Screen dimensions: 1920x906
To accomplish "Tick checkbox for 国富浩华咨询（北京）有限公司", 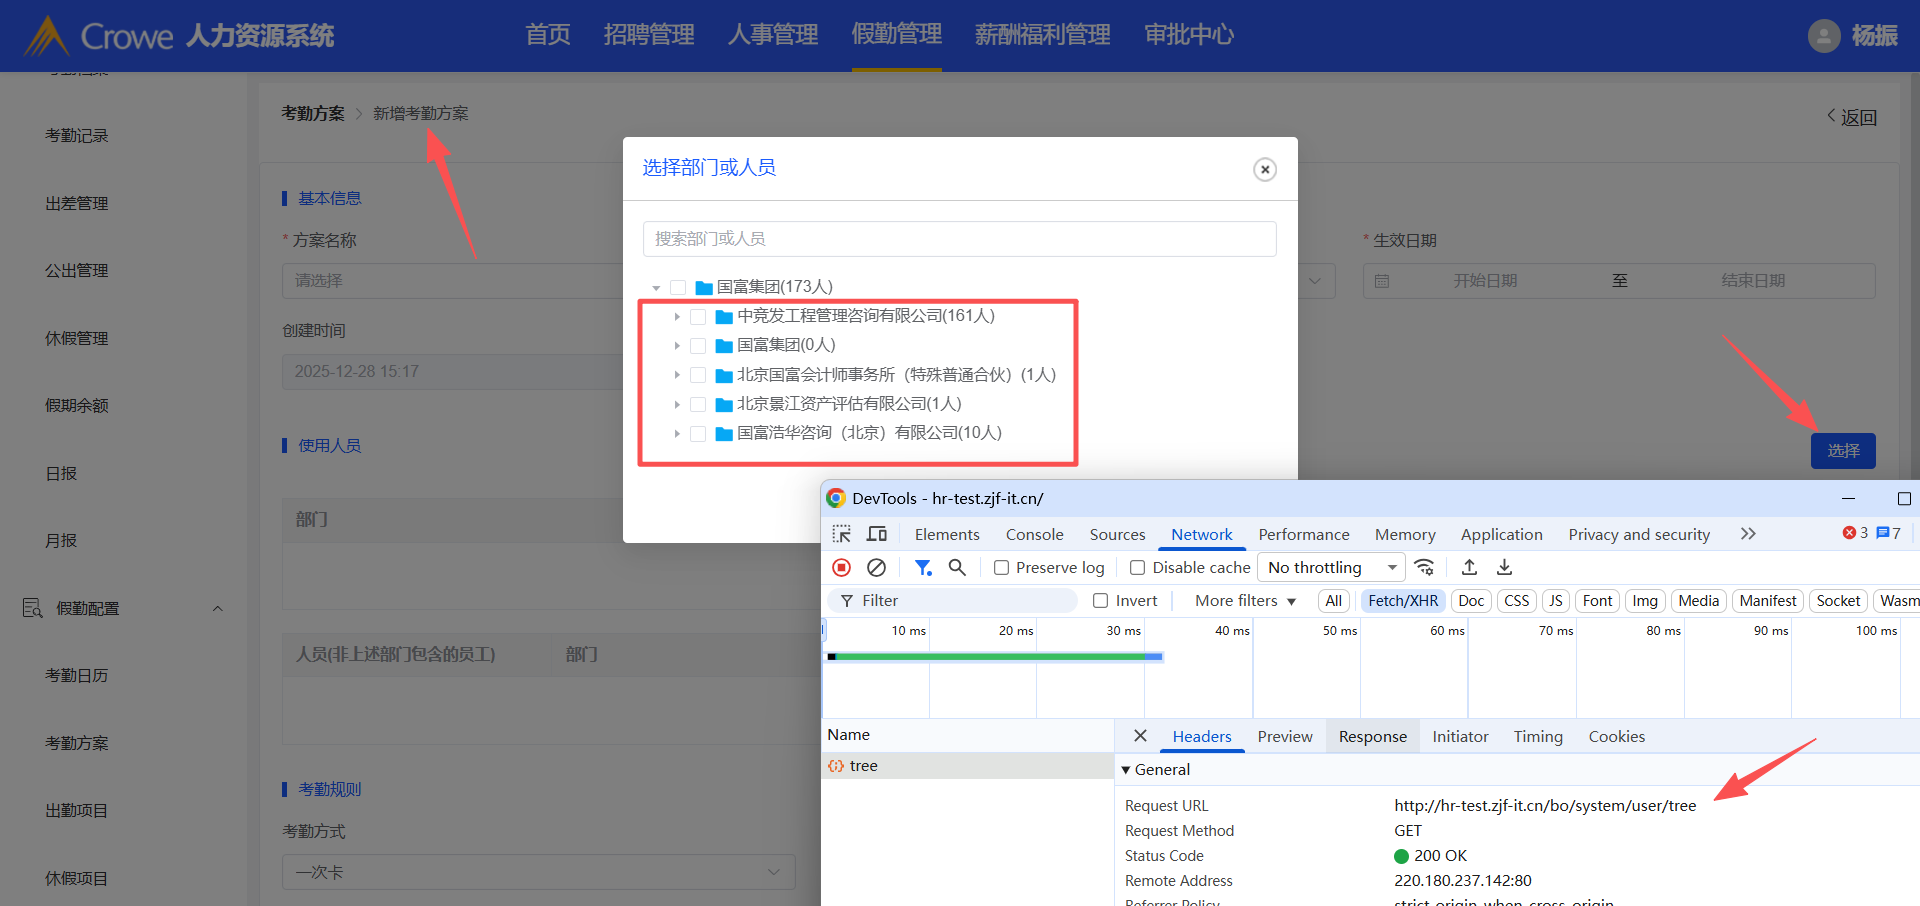I will [698, 434].
